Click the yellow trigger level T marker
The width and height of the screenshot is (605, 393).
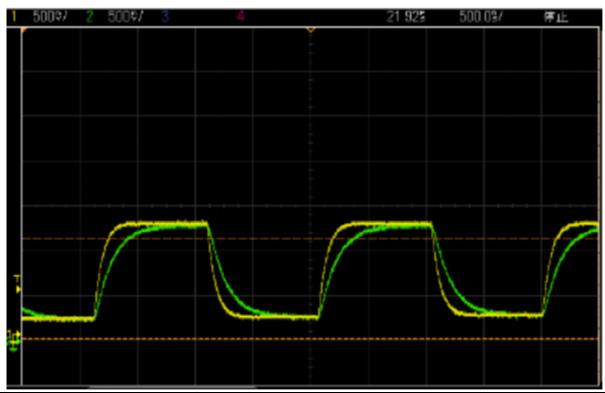(x=17, y=285)
